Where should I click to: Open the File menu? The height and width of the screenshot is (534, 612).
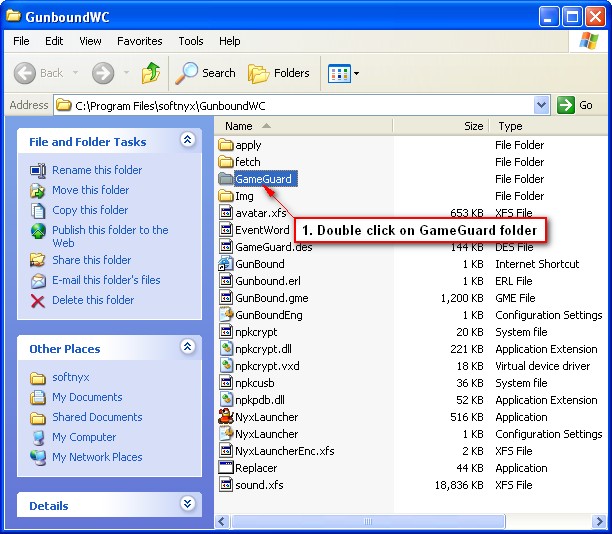tap(21, 41)
